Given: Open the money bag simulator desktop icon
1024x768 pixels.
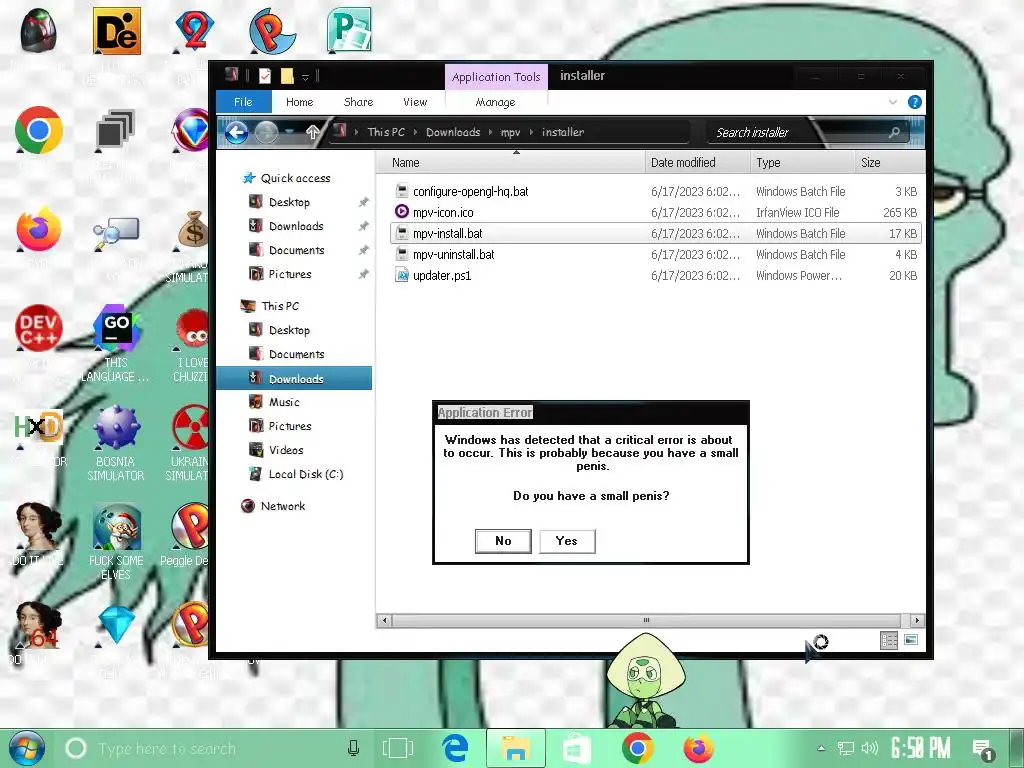Looking at the screenshot, I should tap(193, 229).
